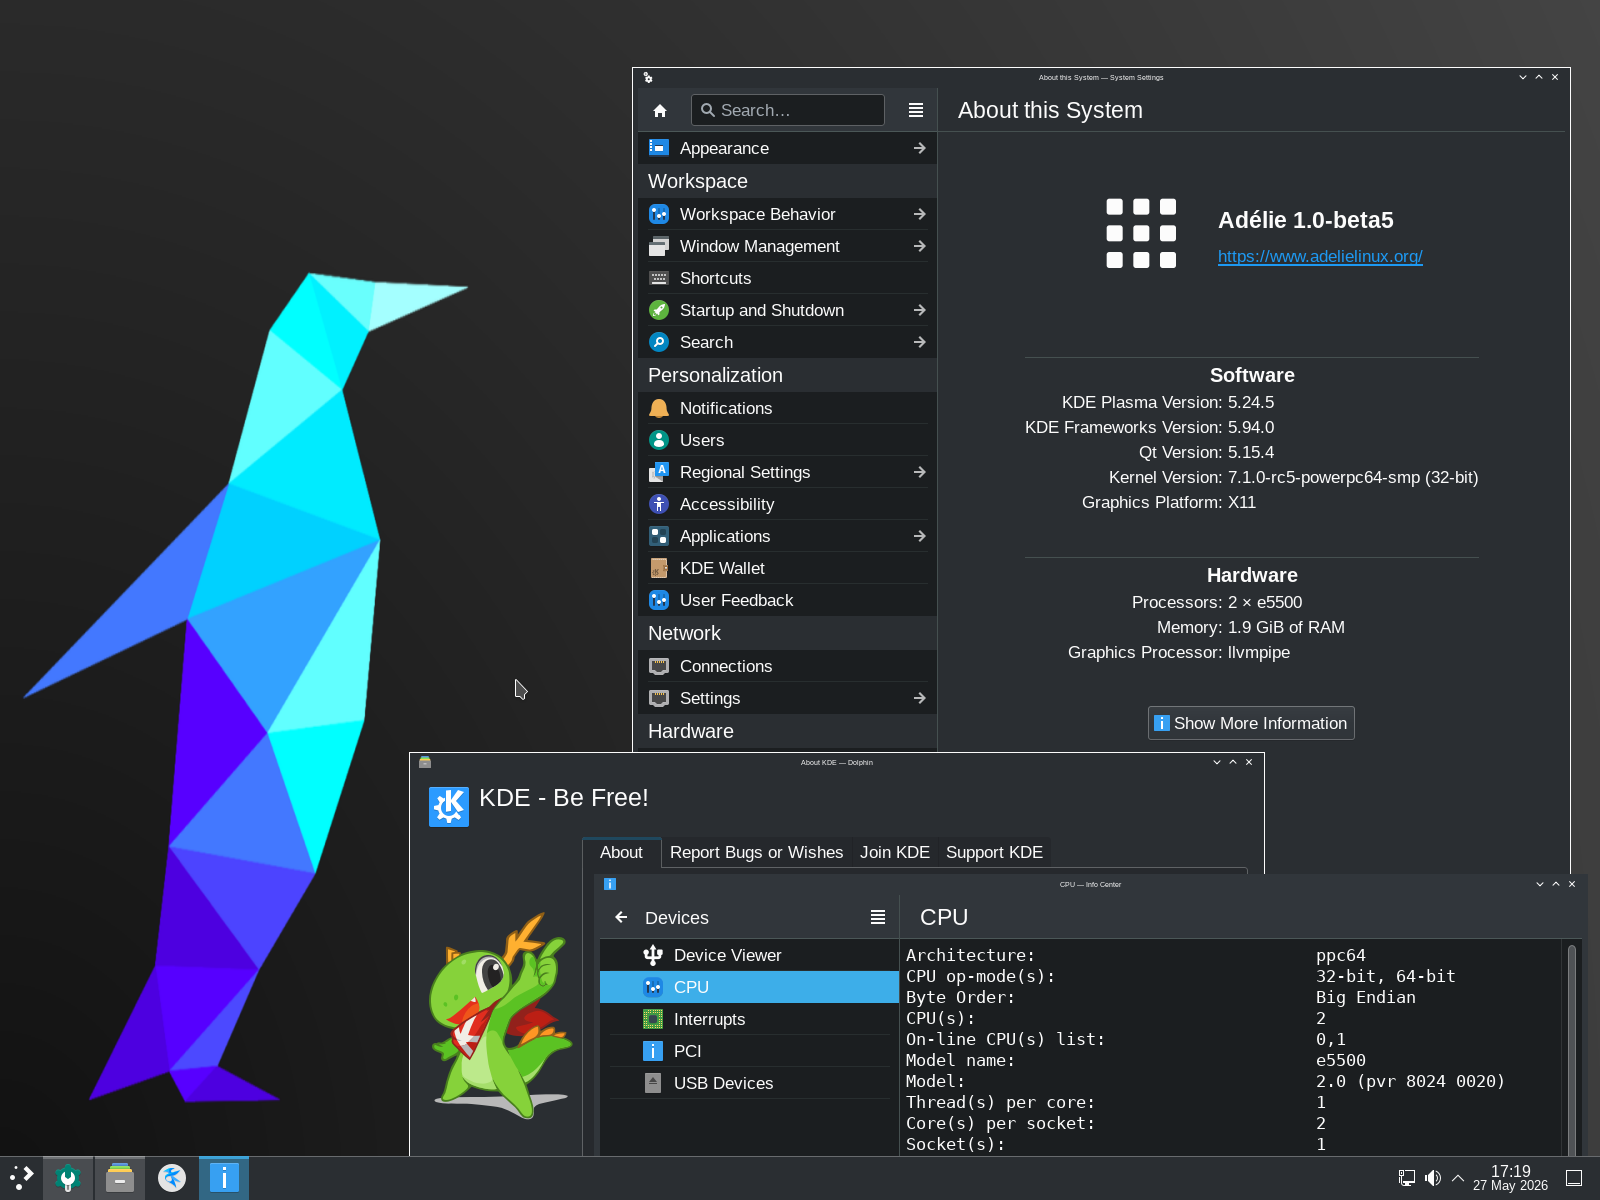The image size is (1600, 1200).
Task: Go back using the arrow beside Devices
Action: (622, 917)
